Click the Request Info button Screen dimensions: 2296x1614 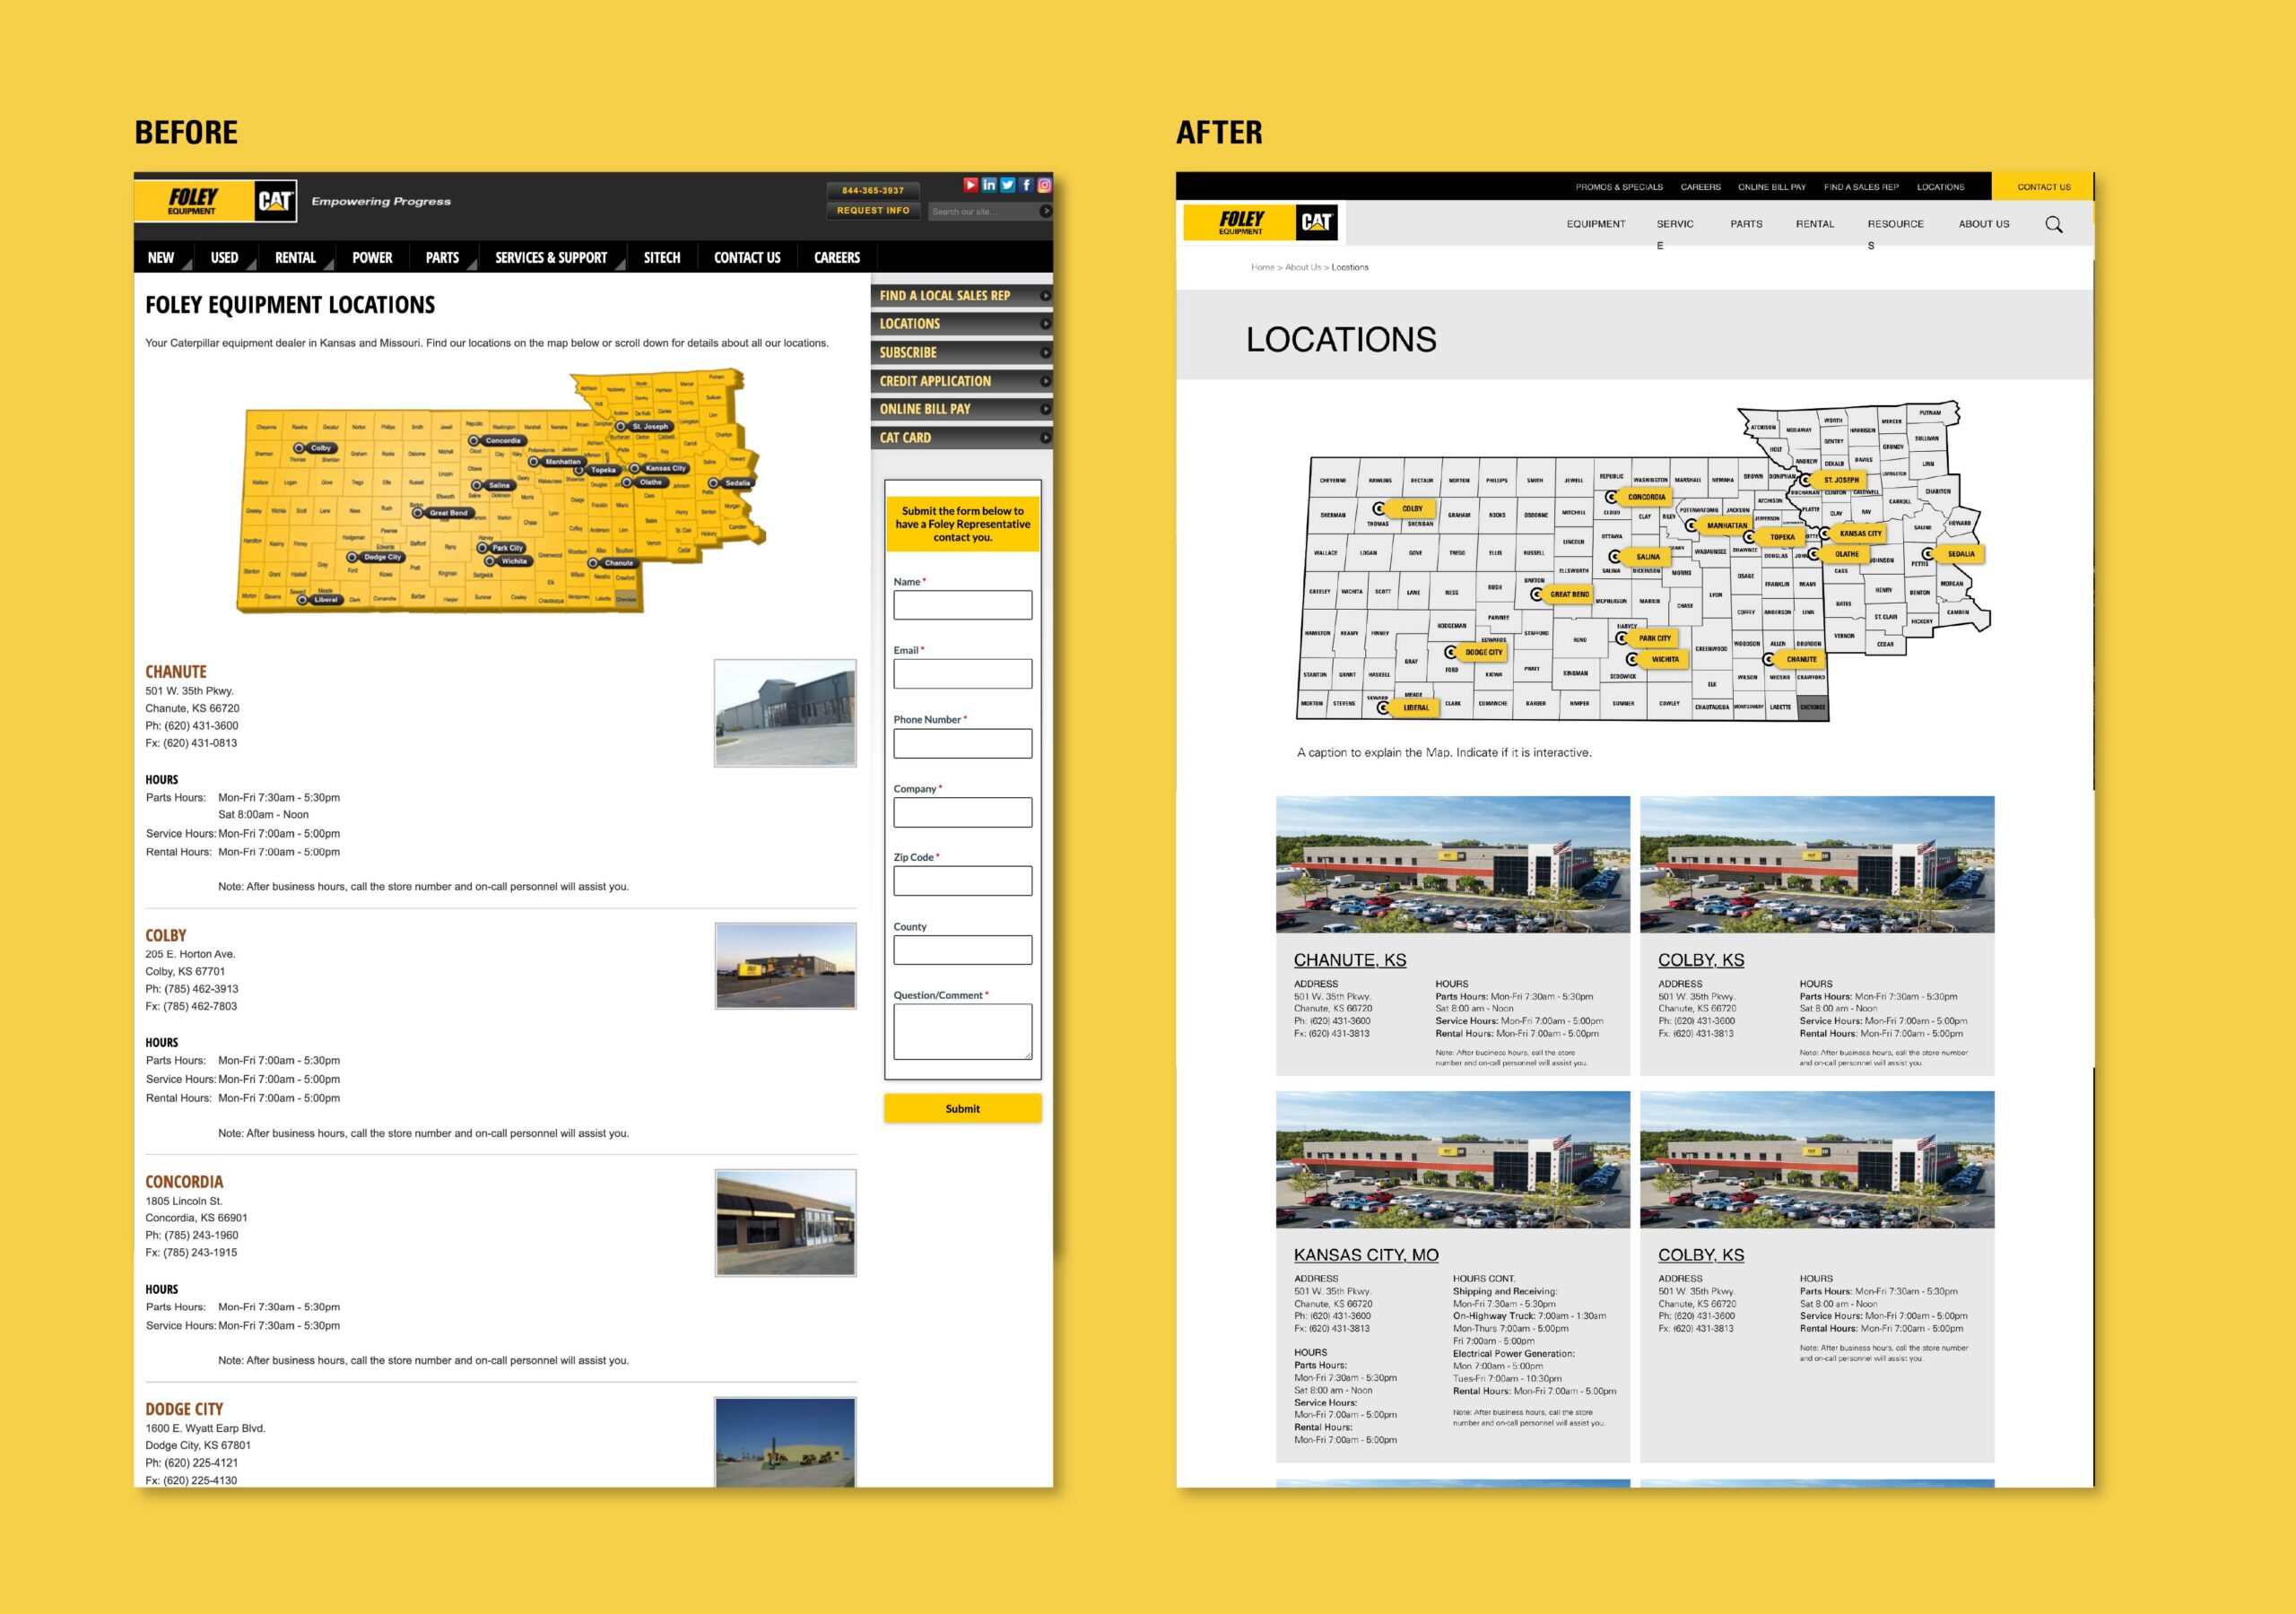(872, 211)
